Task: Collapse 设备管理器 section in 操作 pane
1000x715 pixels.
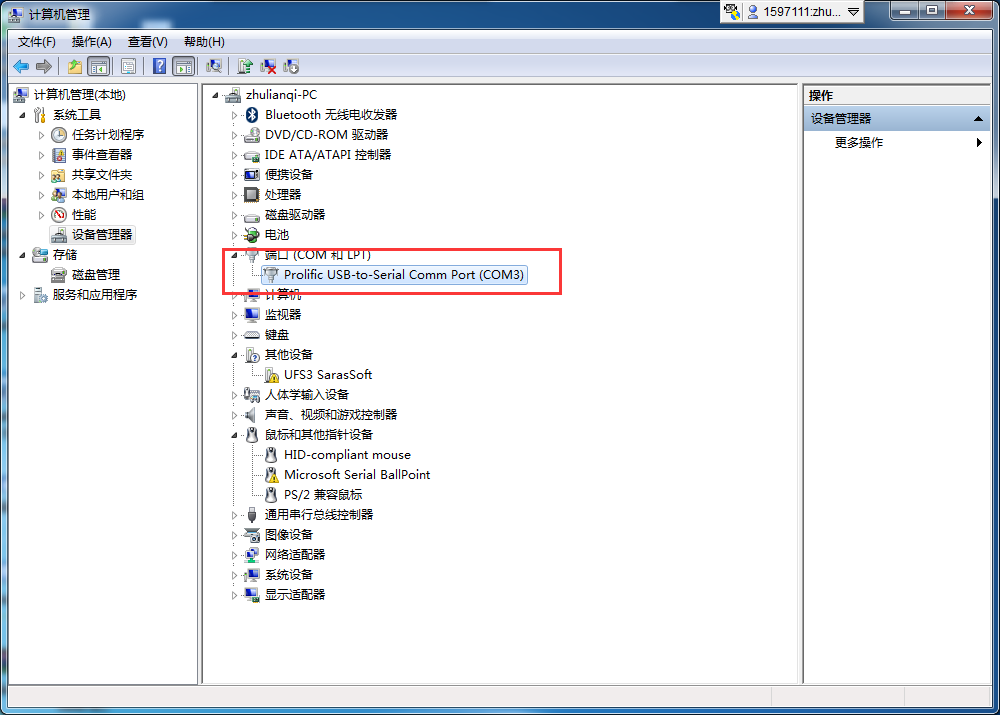Action: (x=978, y=119)
